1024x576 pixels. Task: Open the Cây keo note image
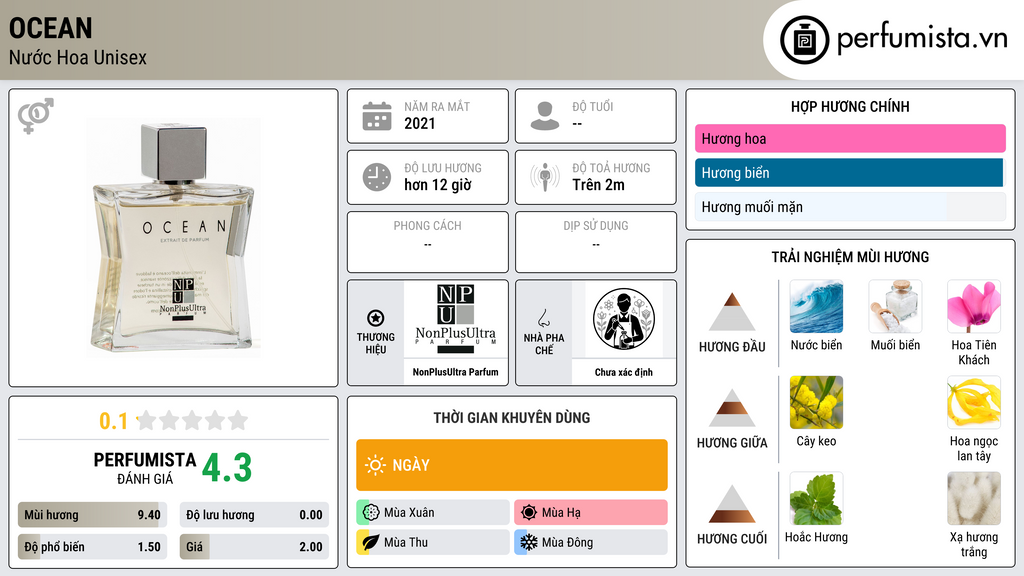pyautogui.click(x=816, y=402)
